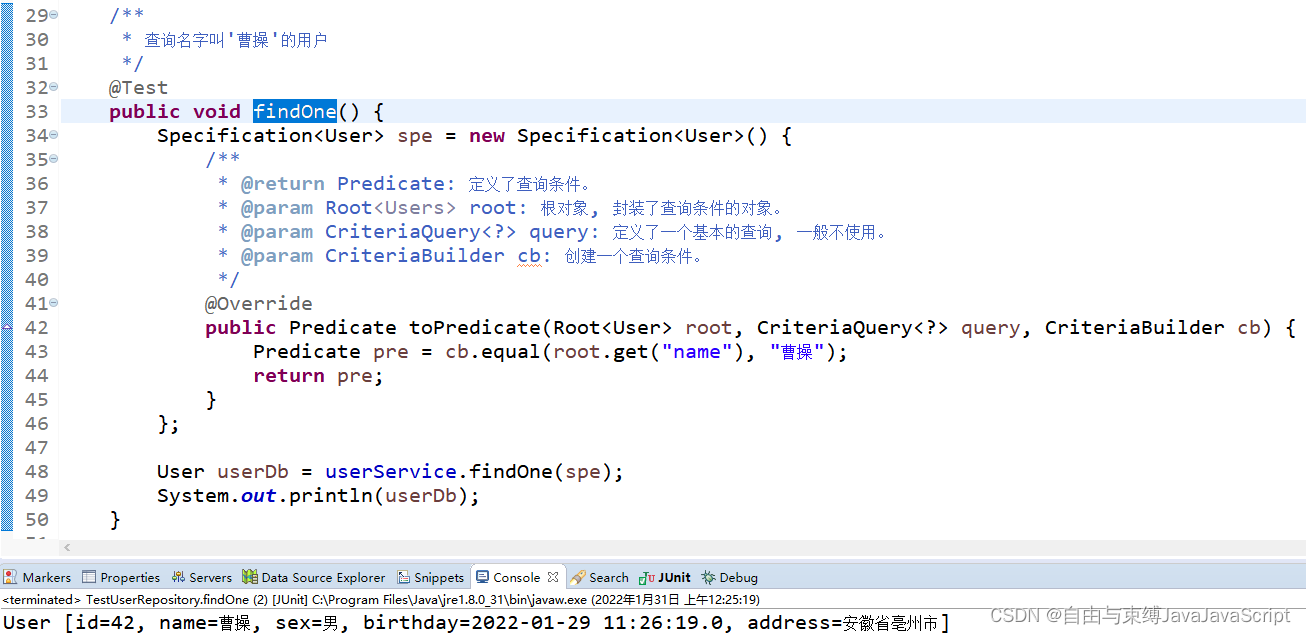Click the terminated TestUserRepository.findOne console header
Screen dimensions: 1306x635
(x=381, y=600)
